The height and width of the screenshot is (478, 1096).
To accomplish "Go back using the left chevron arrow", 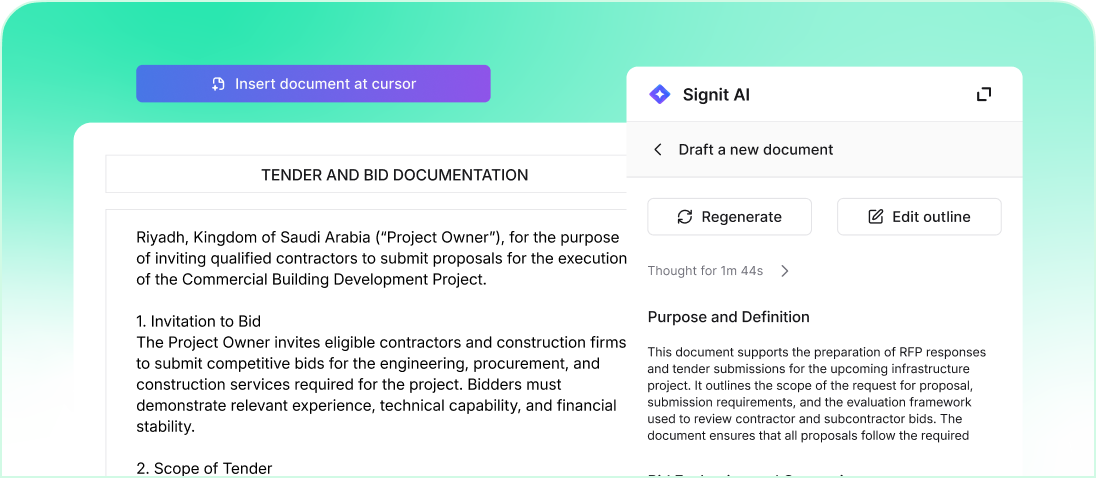I will point(658,149).
